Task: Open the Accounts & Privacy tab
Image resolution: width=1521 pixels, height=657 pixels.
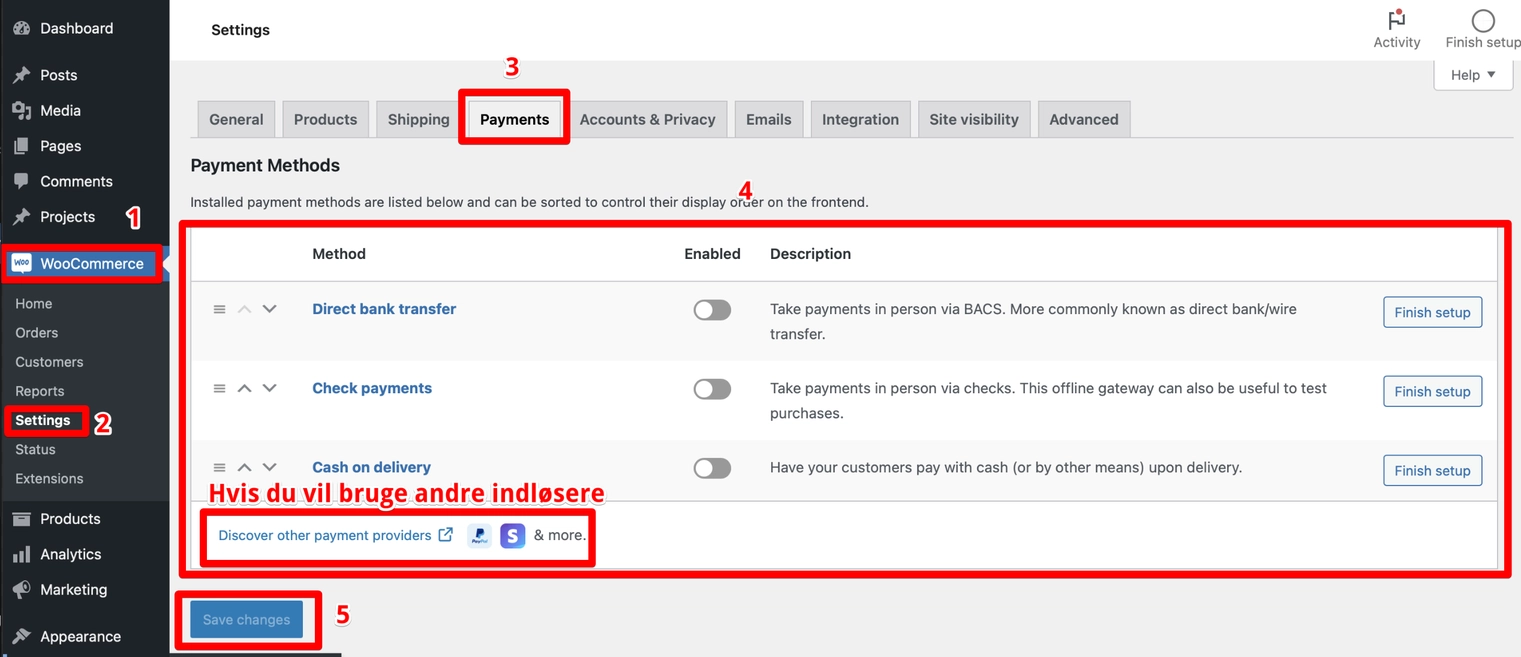Action: (647, 119)
